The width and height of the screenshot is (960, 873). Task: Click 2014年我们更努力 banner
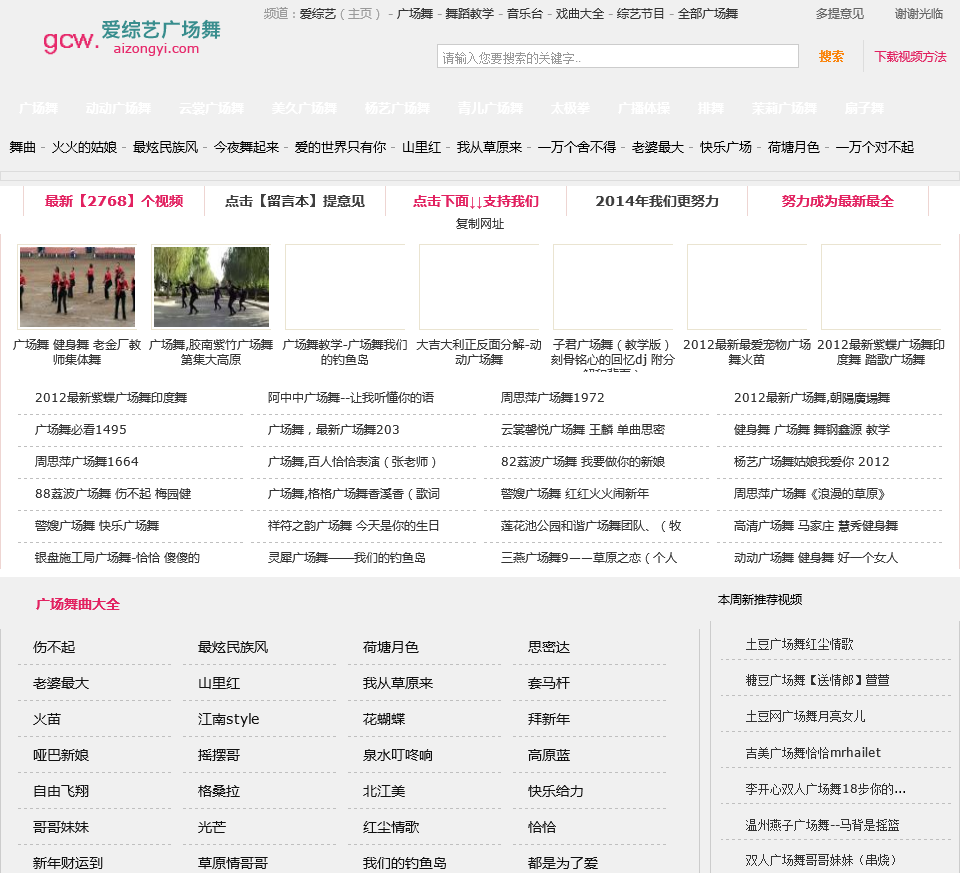coord(657,201)
